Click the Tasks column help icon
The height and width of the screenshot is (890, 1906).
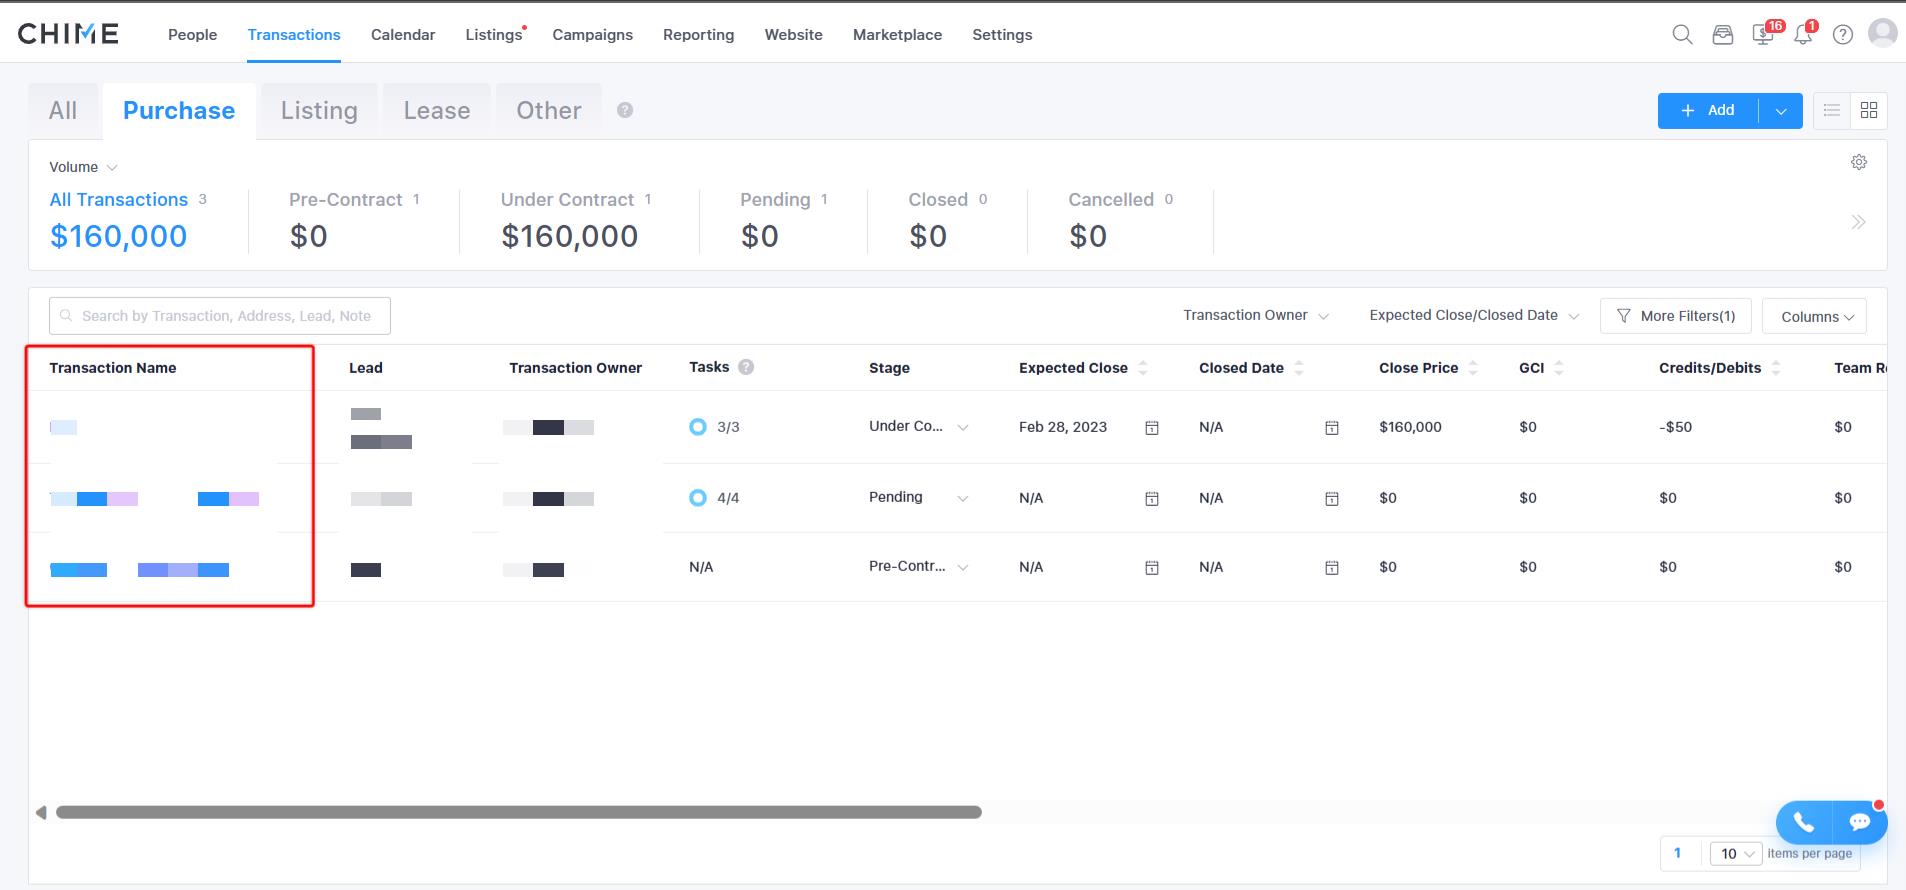pyautogui.click(x=746, y=367)
